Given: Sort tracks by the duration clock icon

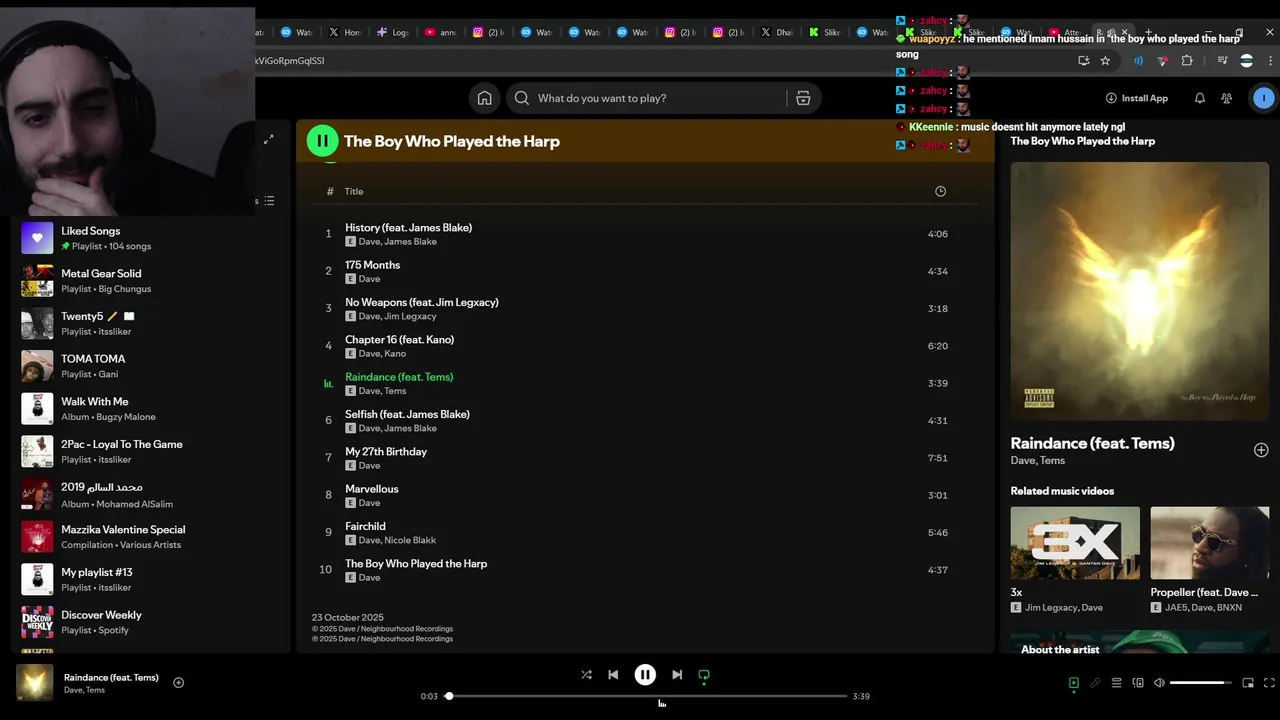Looking at the screenshot, I should pyautogui.click(x=940, y=191).
